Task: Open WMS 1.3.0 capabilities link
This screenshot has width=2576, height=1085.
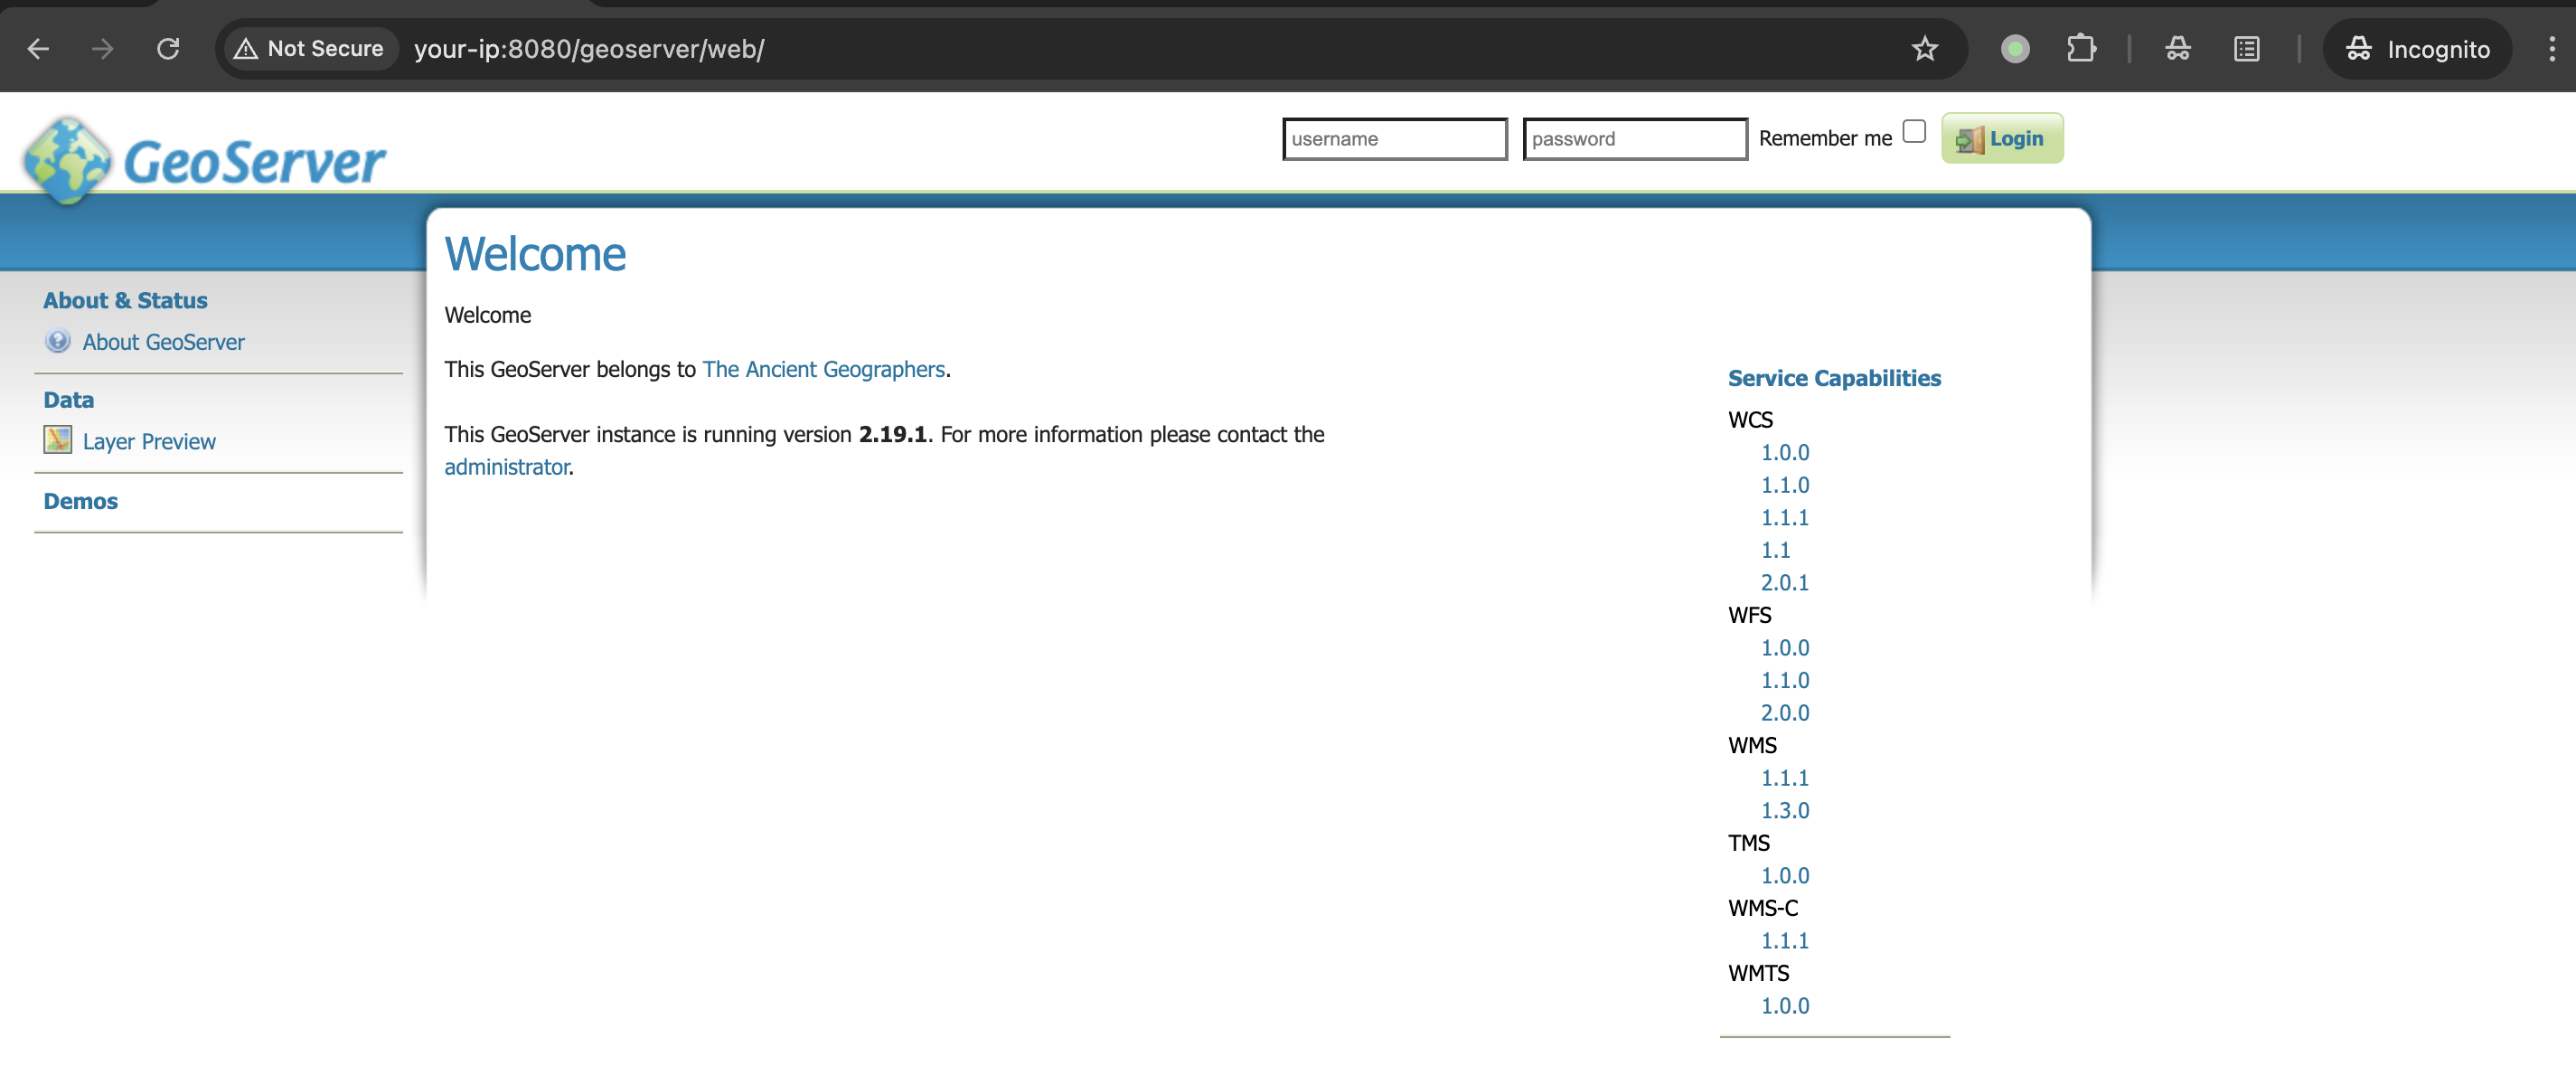Action: tap(1784, 810)
